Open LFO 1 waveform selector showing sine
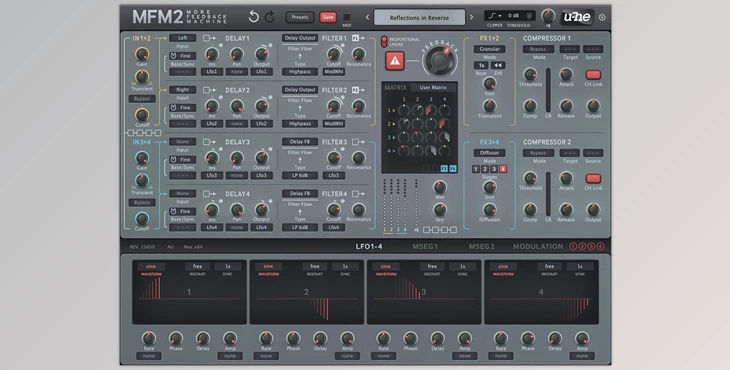730x370 pixels. (151, 267)
